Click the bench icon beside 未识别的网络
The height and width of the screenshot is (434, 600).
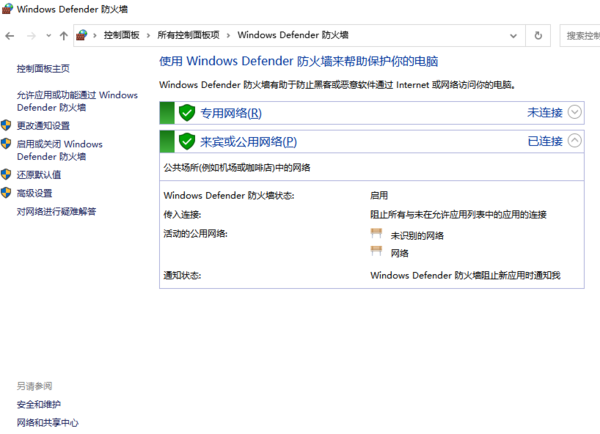pyautogui.click(x=376, y=234)
